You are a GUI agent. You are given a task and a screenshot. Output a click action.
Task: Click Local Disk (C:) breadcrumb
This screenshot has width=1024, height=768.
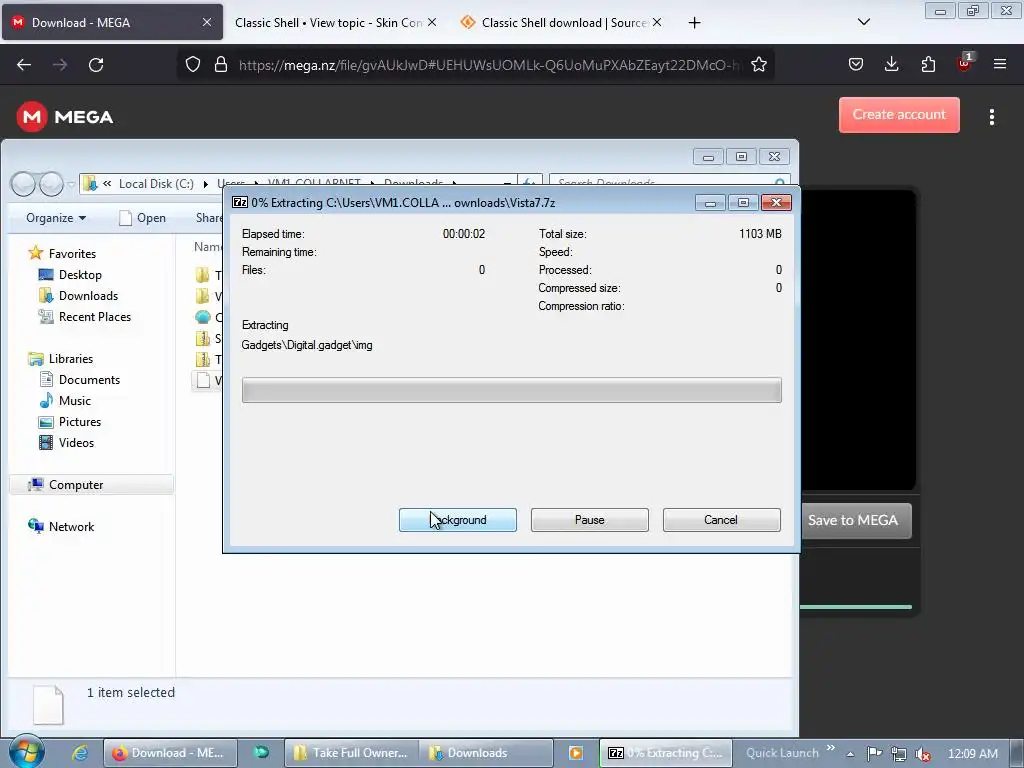pos(156,184)
